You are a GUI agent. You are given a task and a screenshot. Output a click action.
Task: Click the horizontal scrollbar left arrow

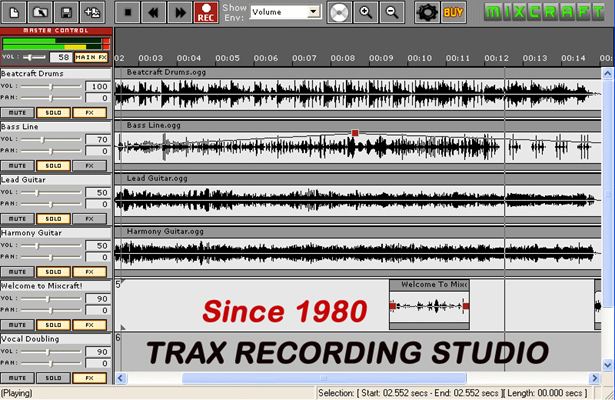121,378
